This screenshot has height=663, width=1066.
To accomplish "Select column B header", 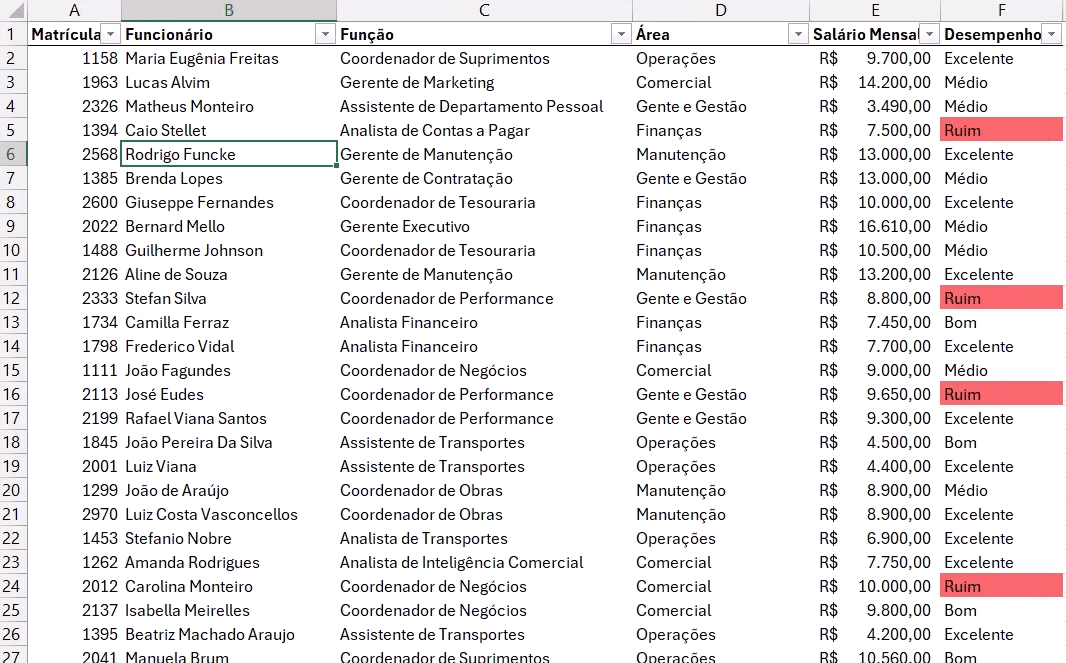I will (x=229, y=10).
